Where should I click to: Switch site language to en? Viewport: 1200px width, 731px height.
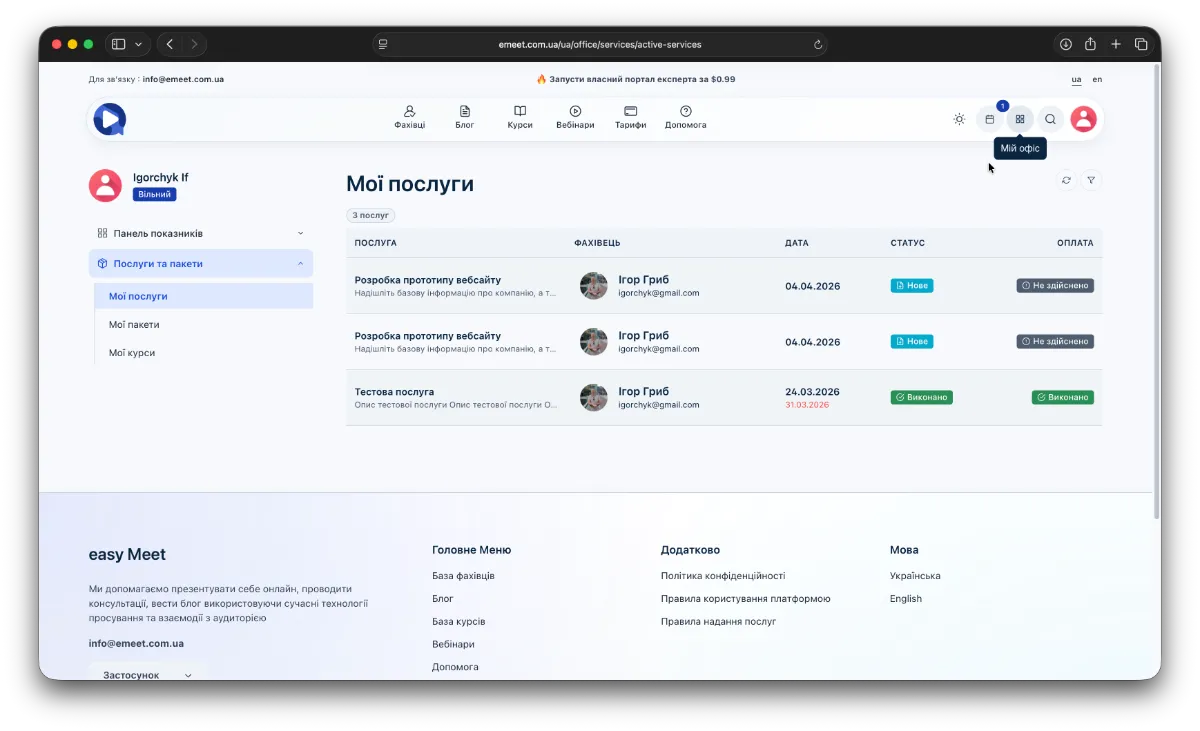(x=1097, y=79)
